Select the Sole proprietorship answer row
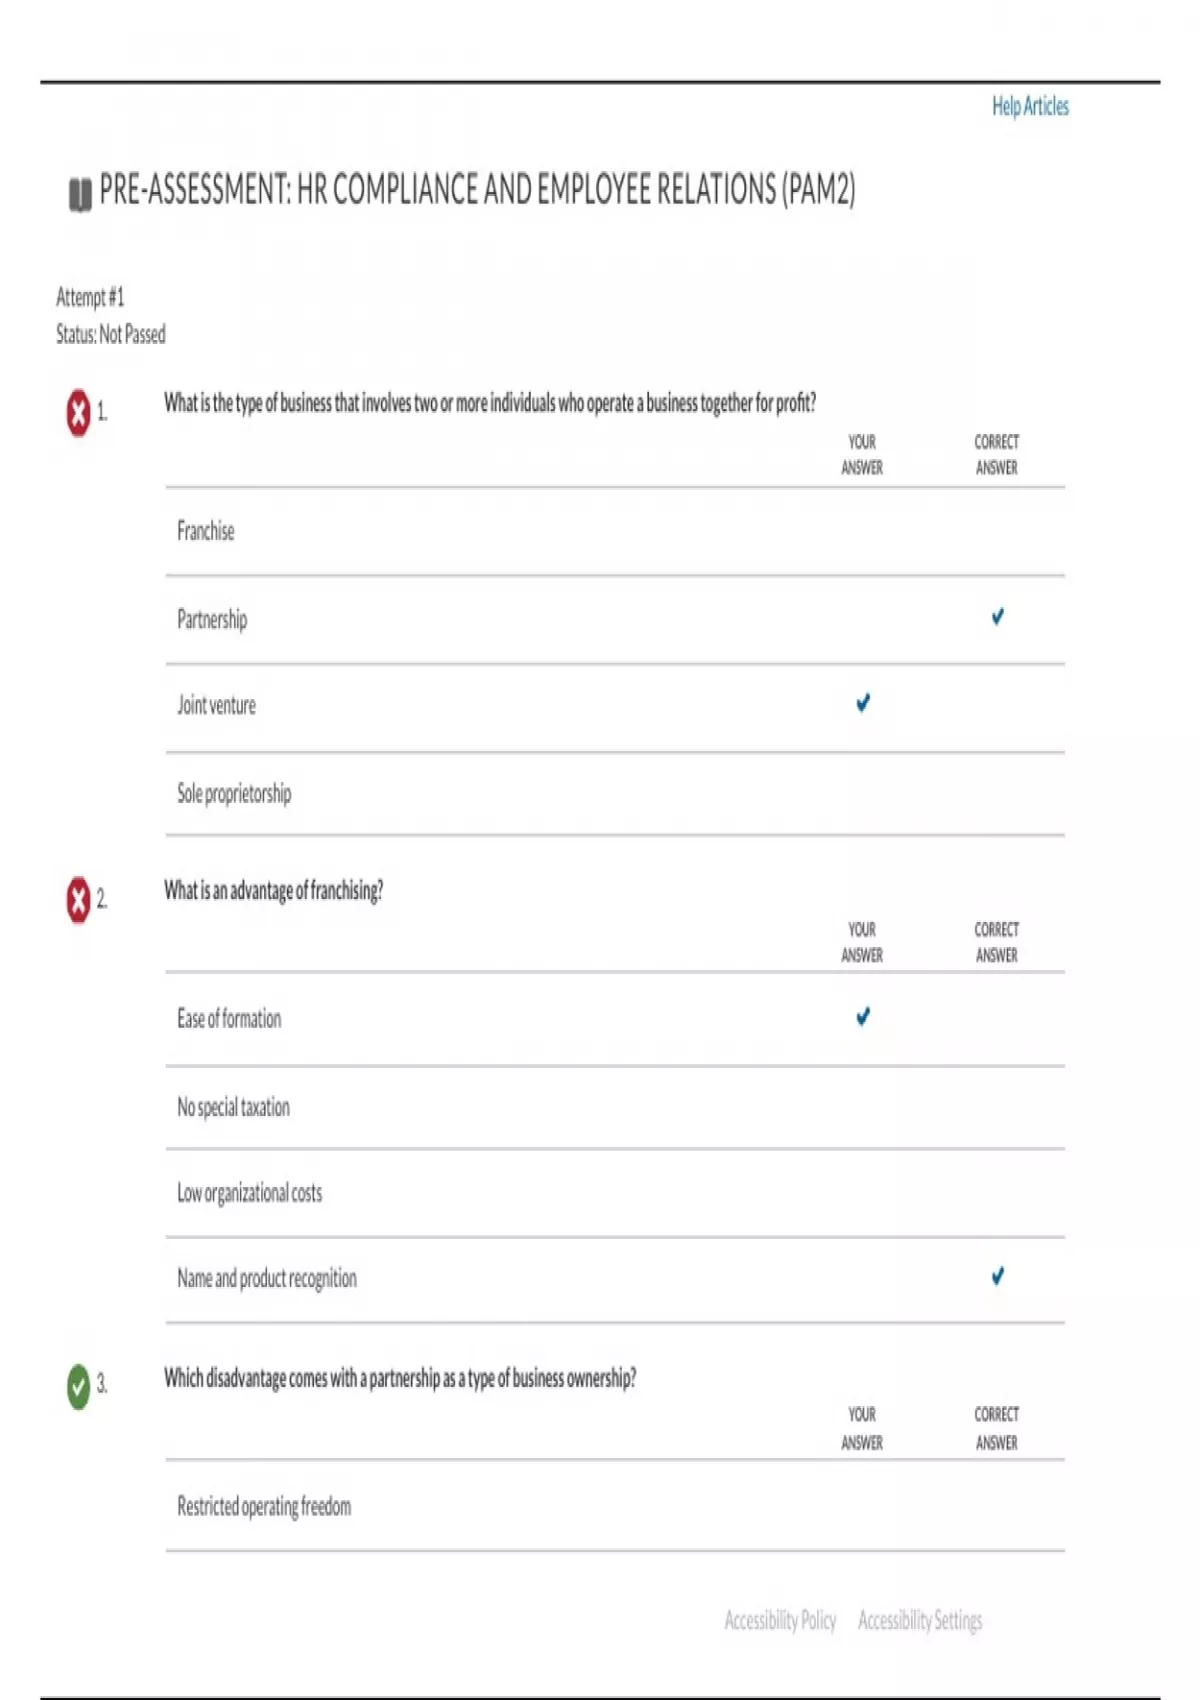Screen dimensions: 1200x1700 (234, 794)
